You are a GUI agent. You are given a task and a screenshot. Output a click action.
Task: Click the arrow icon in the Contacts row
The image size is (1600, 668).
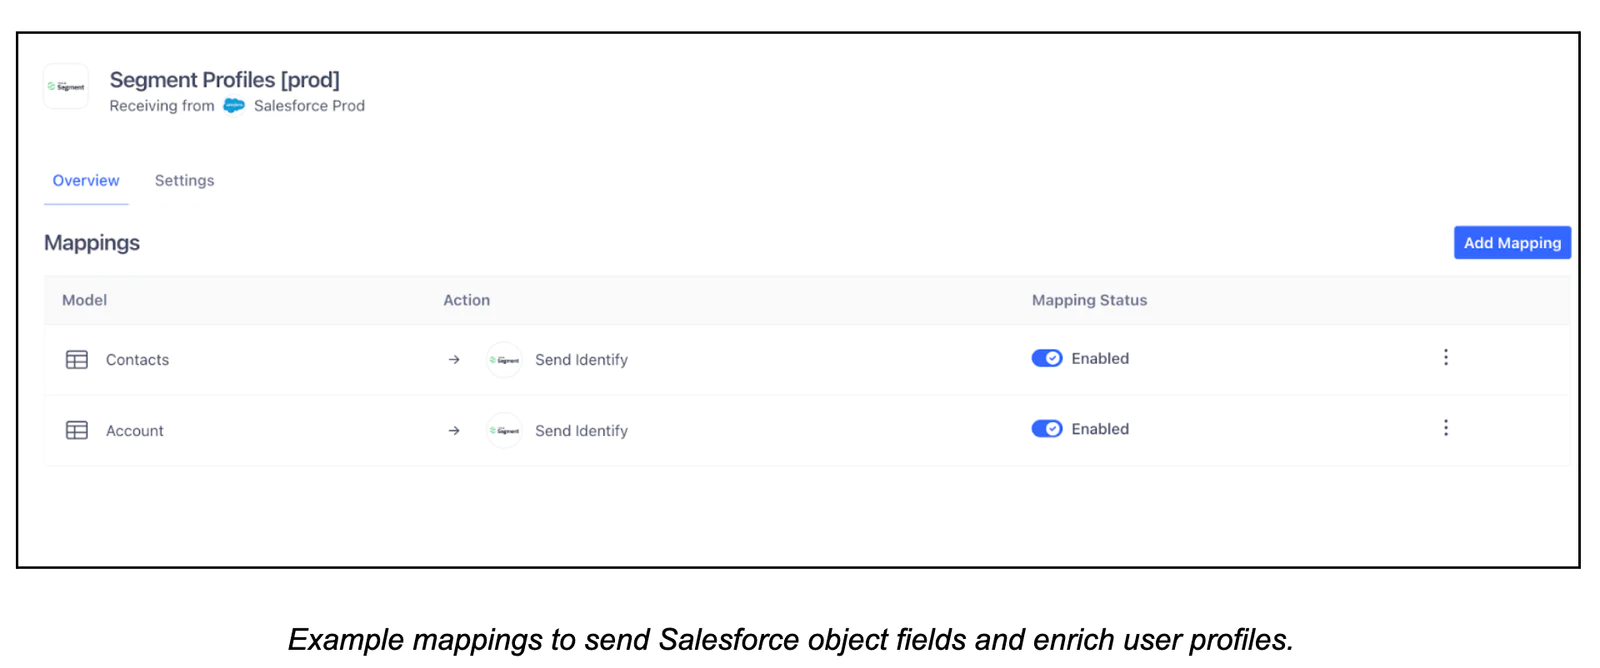[454, 359]
